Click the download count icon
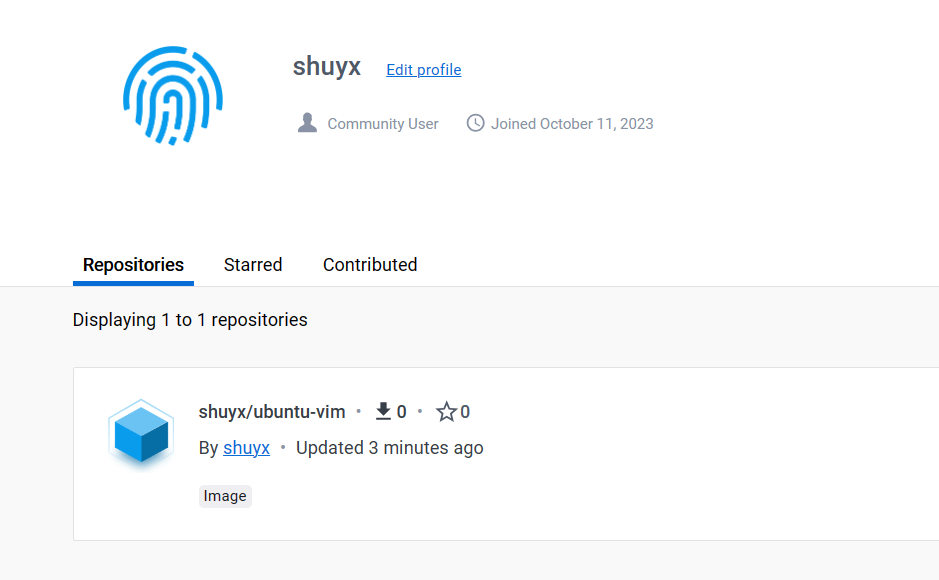 click(383, 411)
